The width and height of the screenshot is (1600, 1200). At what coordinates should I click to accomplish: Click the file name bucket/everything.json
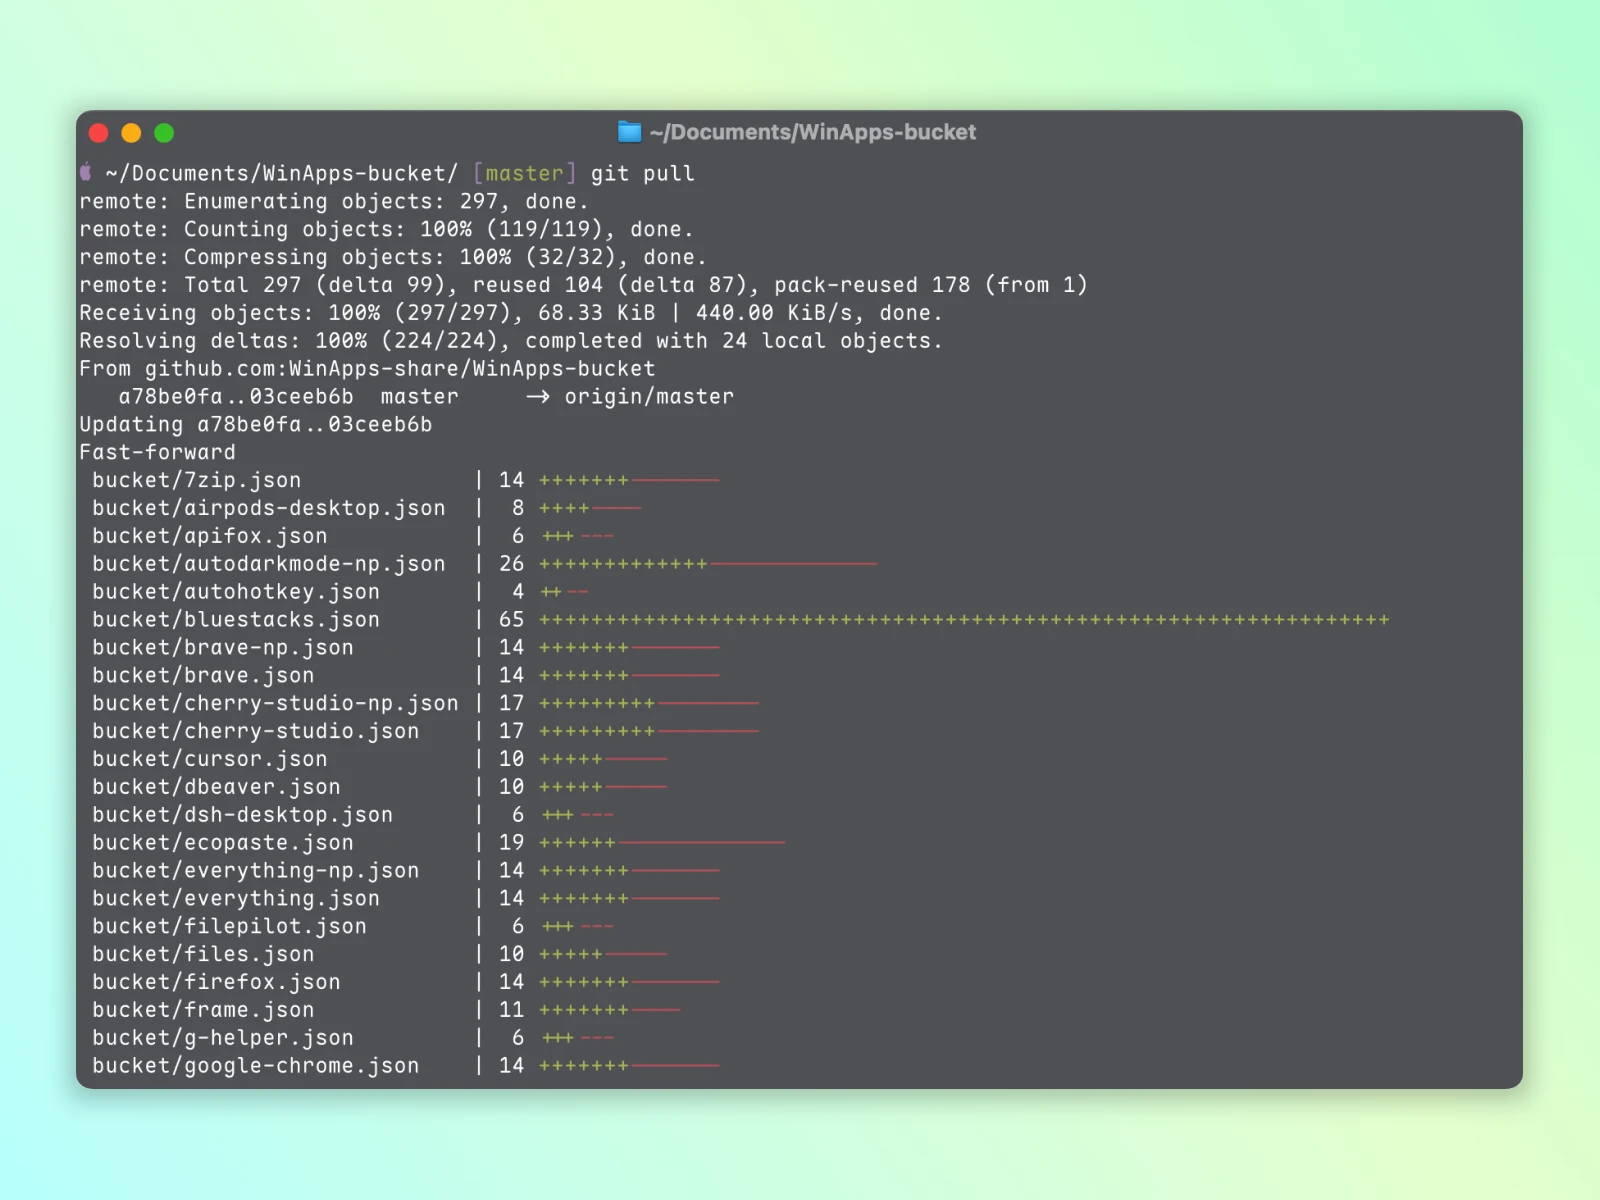(236, 899)
